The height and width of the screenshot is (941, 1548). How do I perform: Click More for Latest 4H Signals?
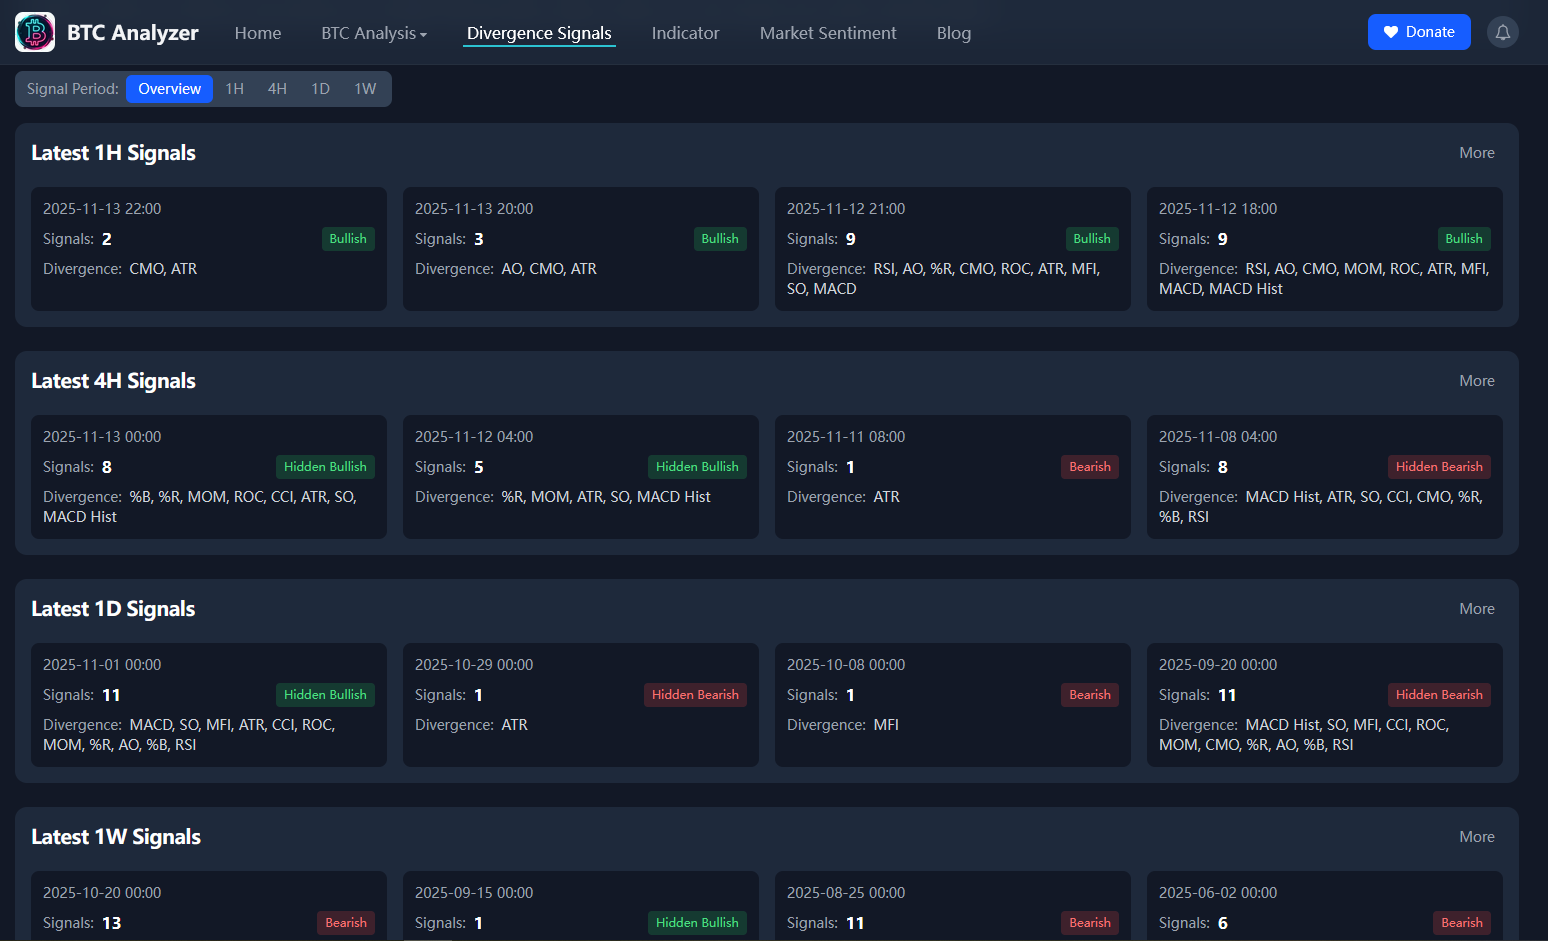(1477, 380)
